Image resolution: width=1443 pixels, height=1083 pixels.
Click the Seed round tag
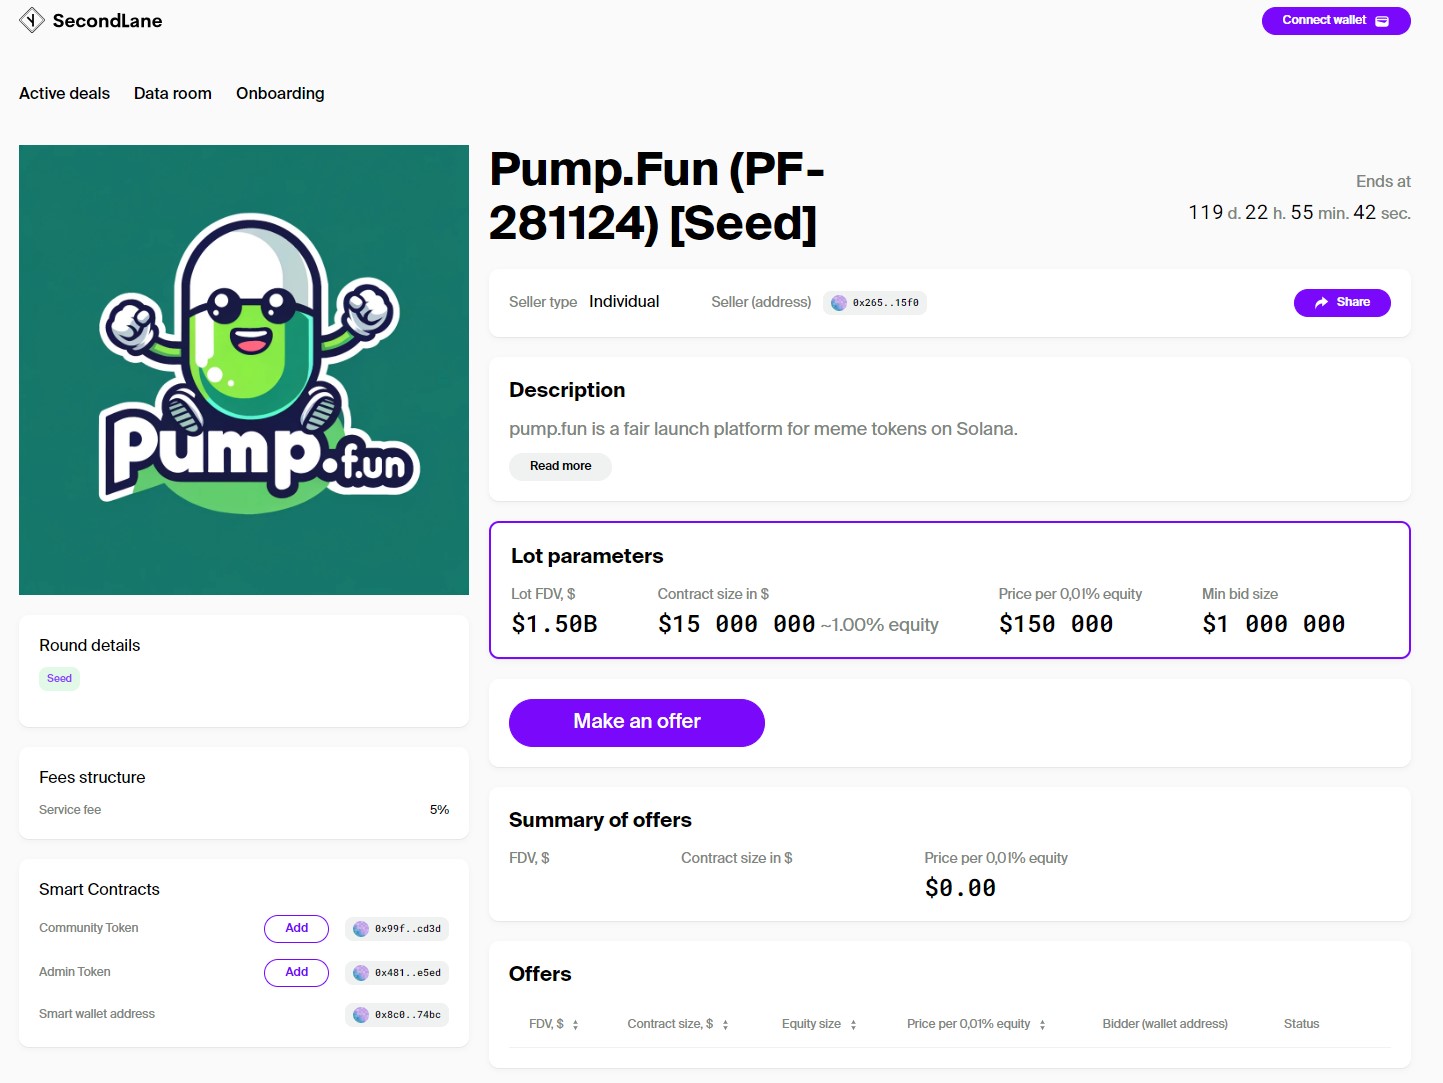[x=59, y=679]
